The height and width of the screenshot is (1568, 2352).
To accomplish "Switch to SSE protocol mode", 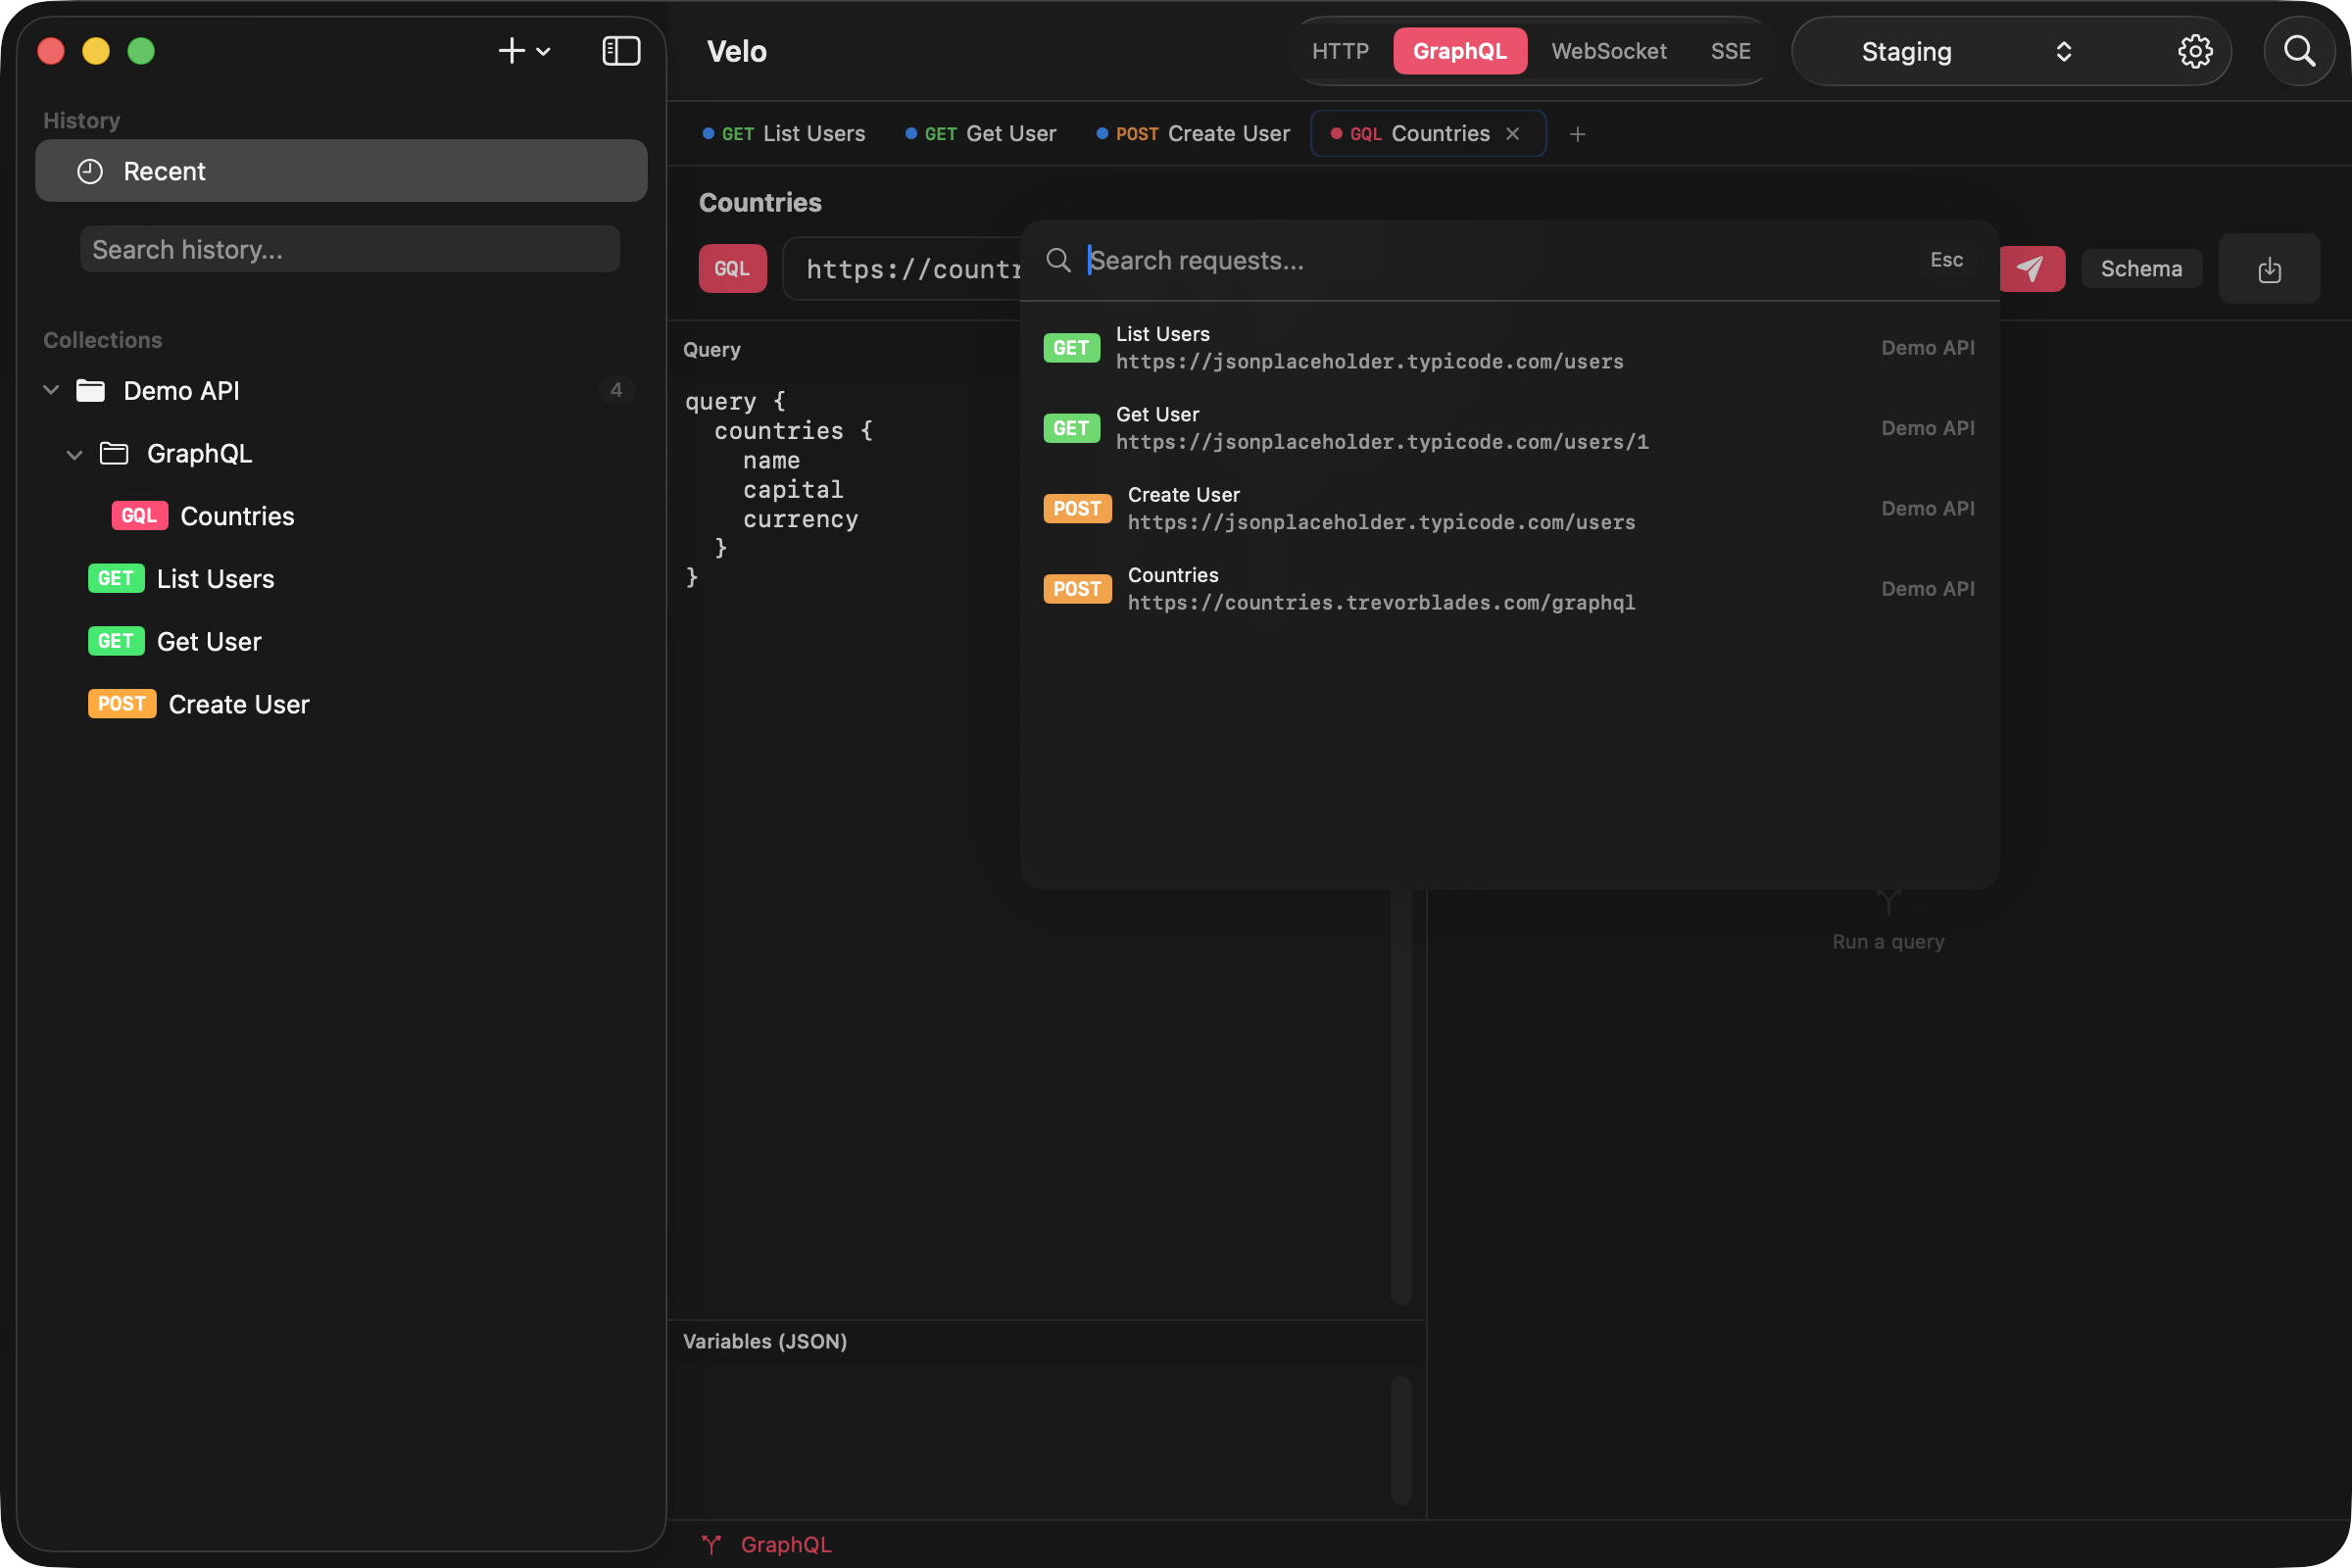I will (1730, 51).
